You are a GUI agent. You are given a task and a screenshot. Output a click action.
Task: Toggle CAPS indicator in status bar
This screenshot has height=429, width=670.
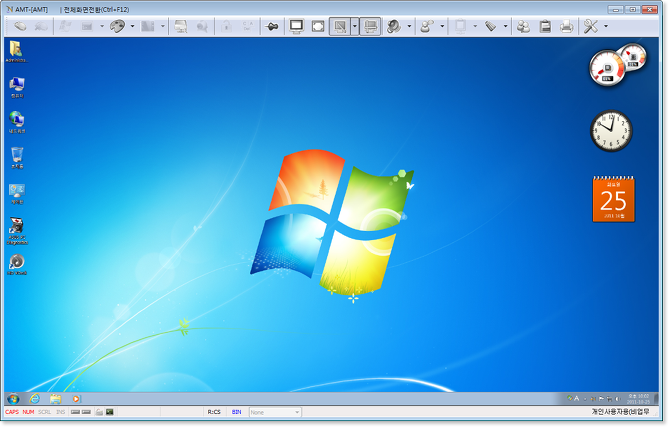click(x=12, y=412)
